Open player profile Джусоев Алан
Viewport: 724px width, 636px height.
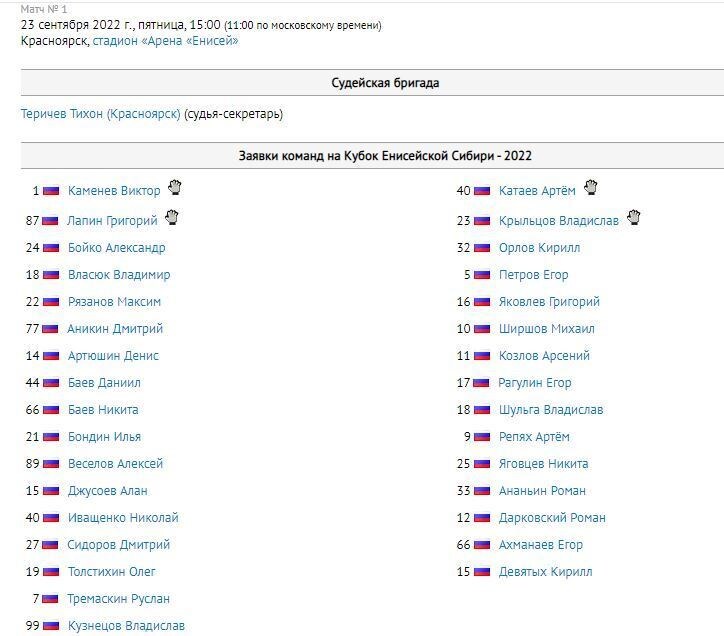tap(108, 491)
